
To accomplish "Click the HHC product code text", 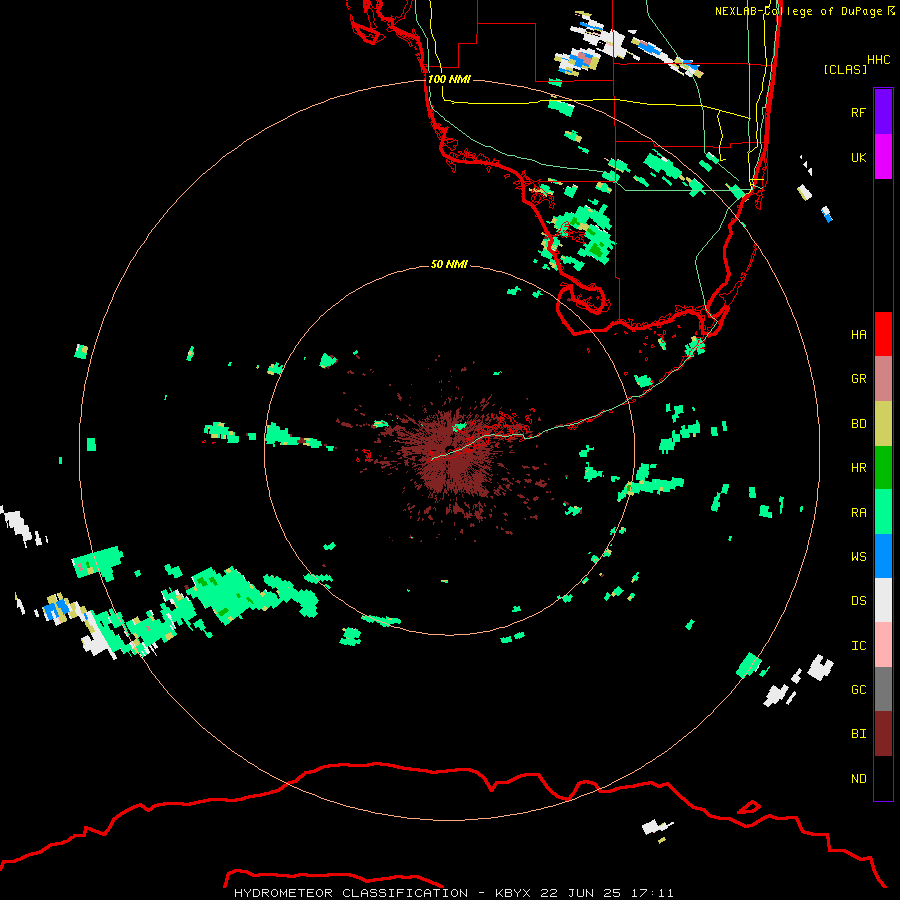I will click(x=878, y=60).
